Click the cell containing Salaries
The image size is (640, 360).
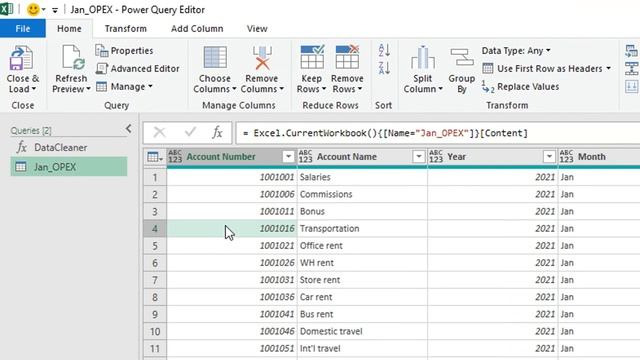(362, 177)
